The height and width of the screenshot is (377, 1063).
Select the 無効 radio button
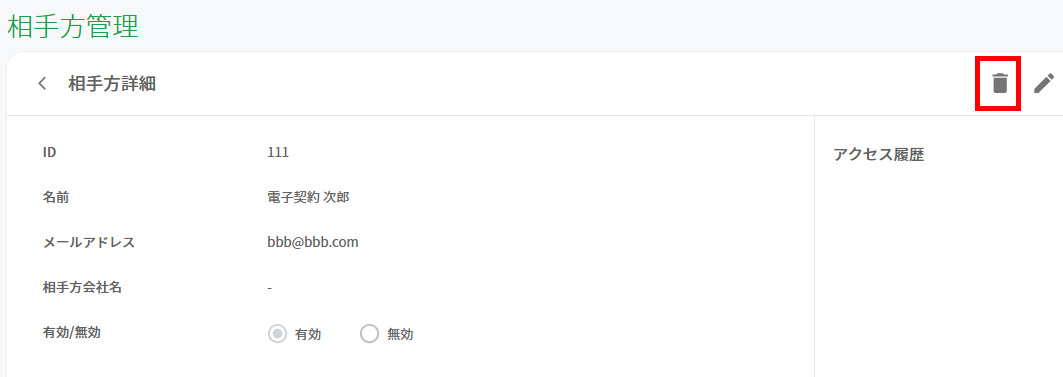pyautogui.click(x=369, y=334)
